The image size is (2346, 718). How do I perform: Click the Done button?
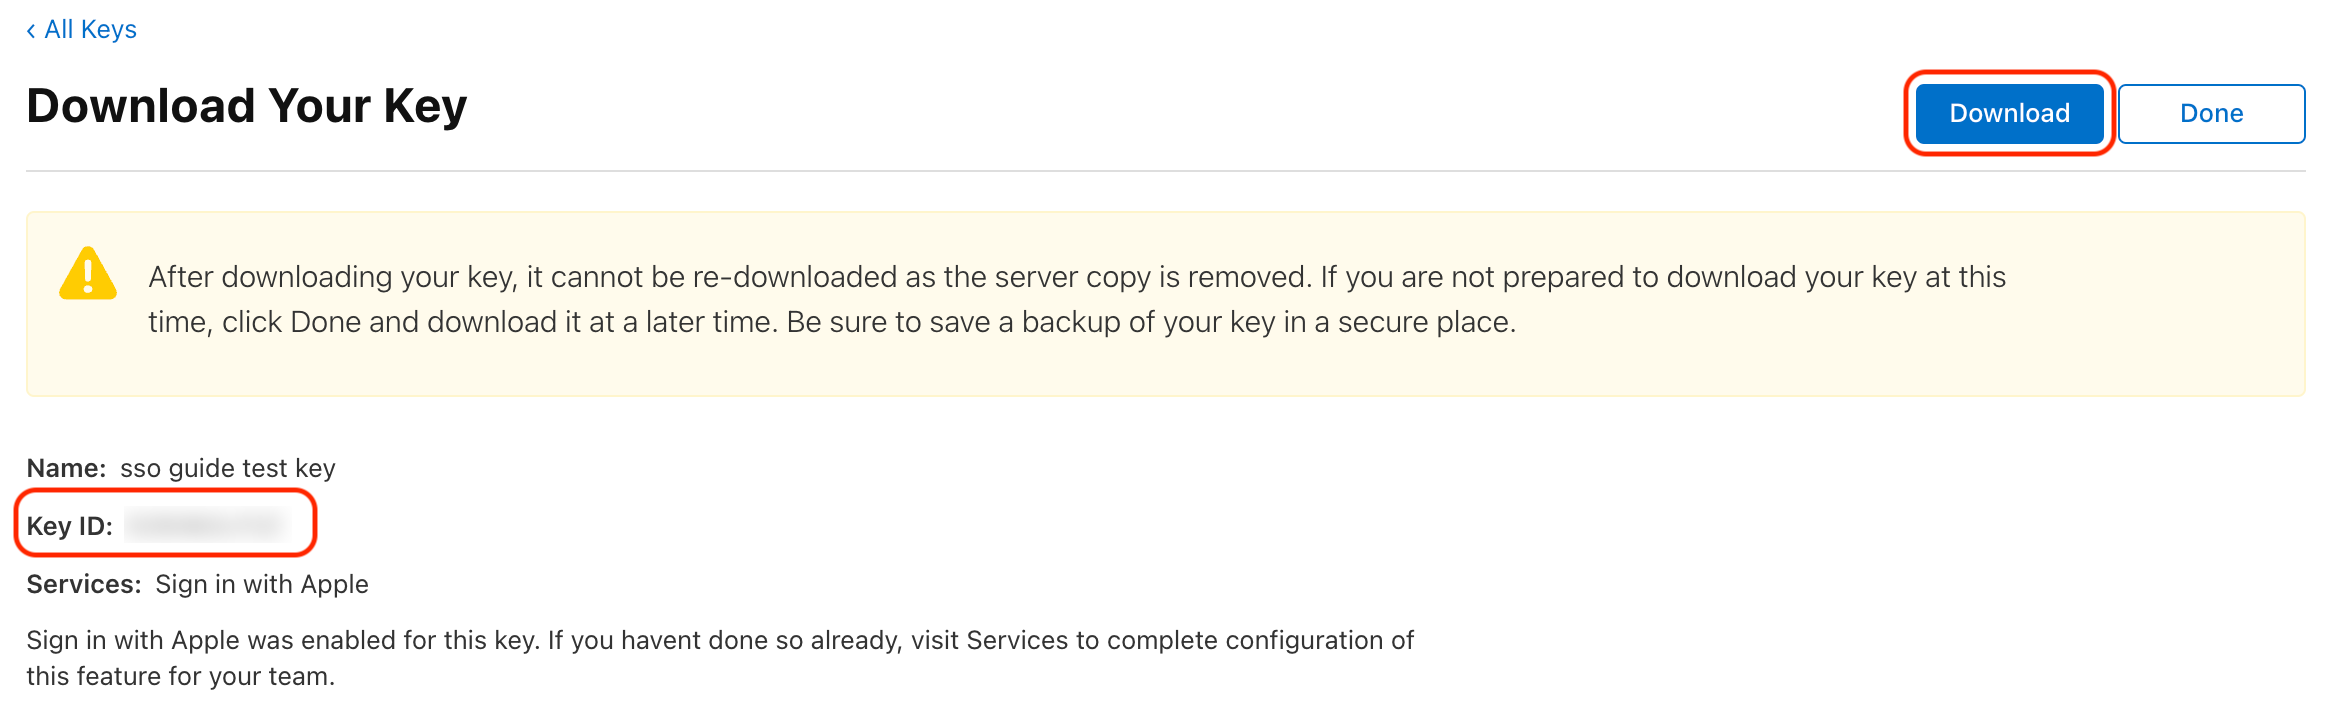point(2211,113)
